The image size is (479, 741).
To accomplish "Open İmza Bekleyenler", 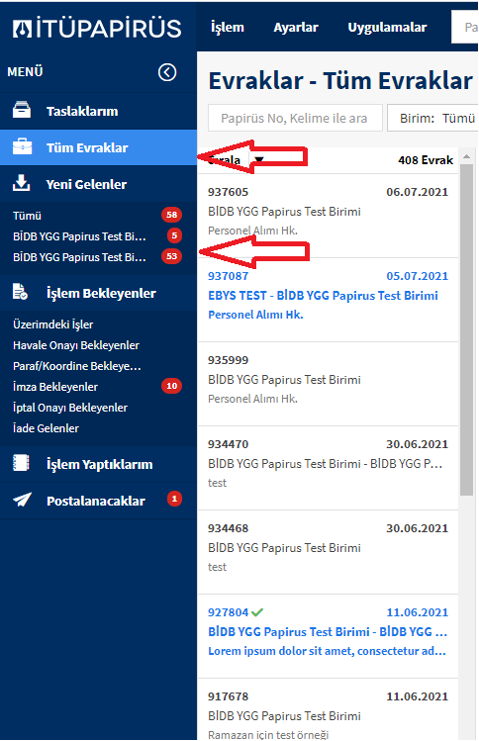I will [55, 387].
